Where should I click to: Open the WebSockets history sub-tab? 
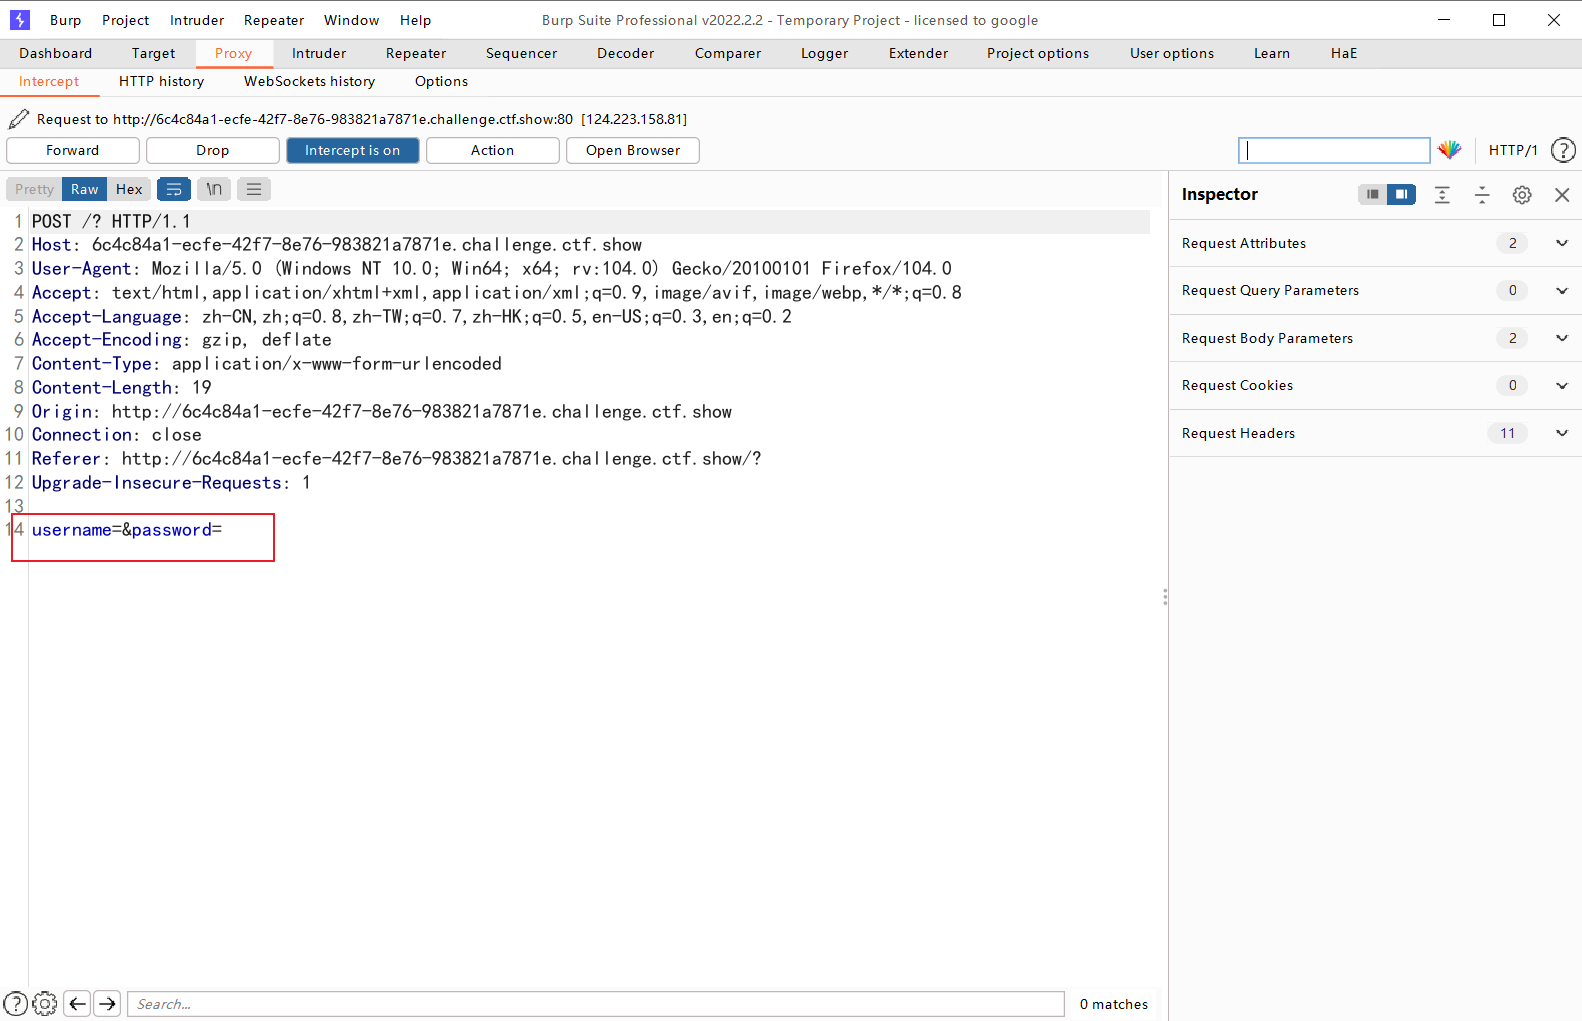pyautogui.click(x=309, y=81)
